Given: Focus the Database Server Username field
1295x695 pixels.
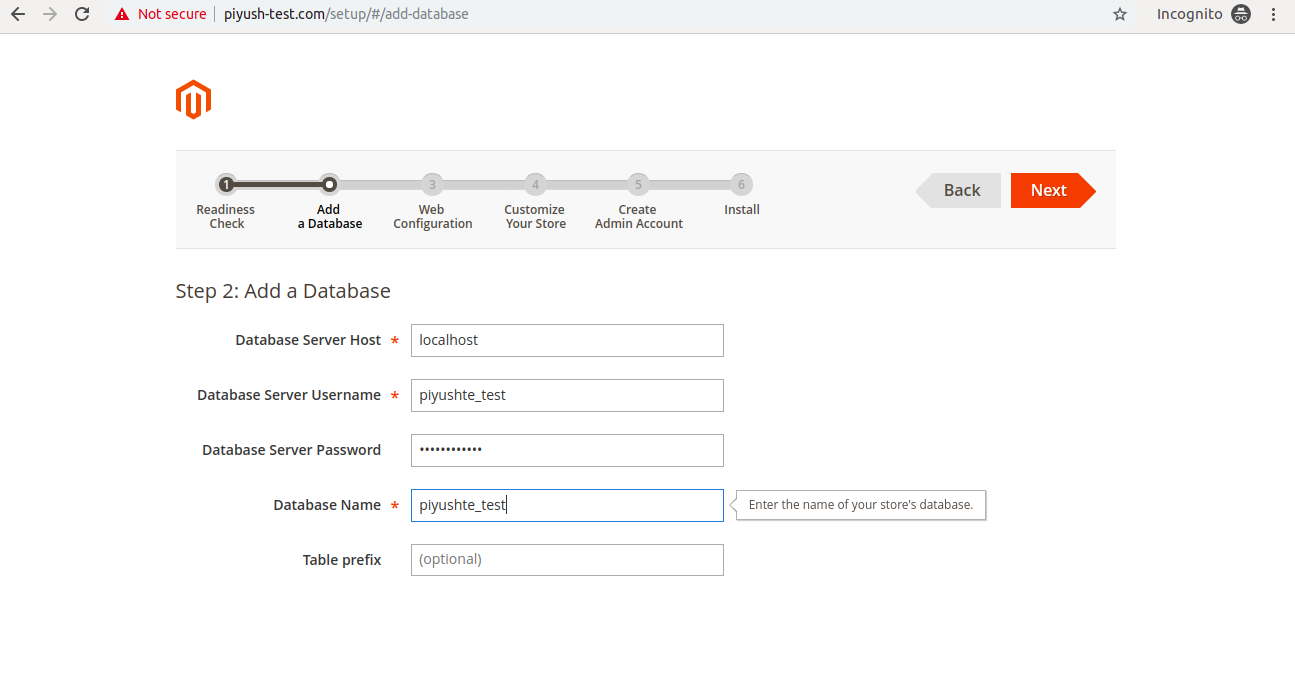Looking at the screenshot, I should [x=567, y=395].
